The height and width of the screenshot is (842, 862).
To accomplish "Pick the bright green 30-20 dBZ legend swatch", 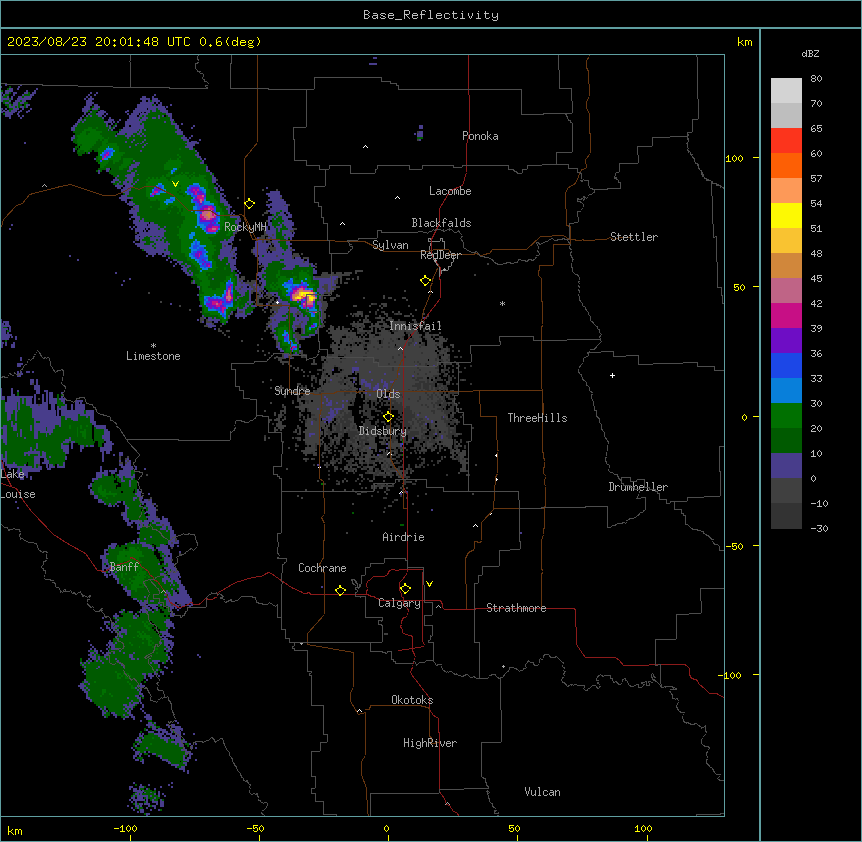I will pyautogui.click(x=786, y=416).
